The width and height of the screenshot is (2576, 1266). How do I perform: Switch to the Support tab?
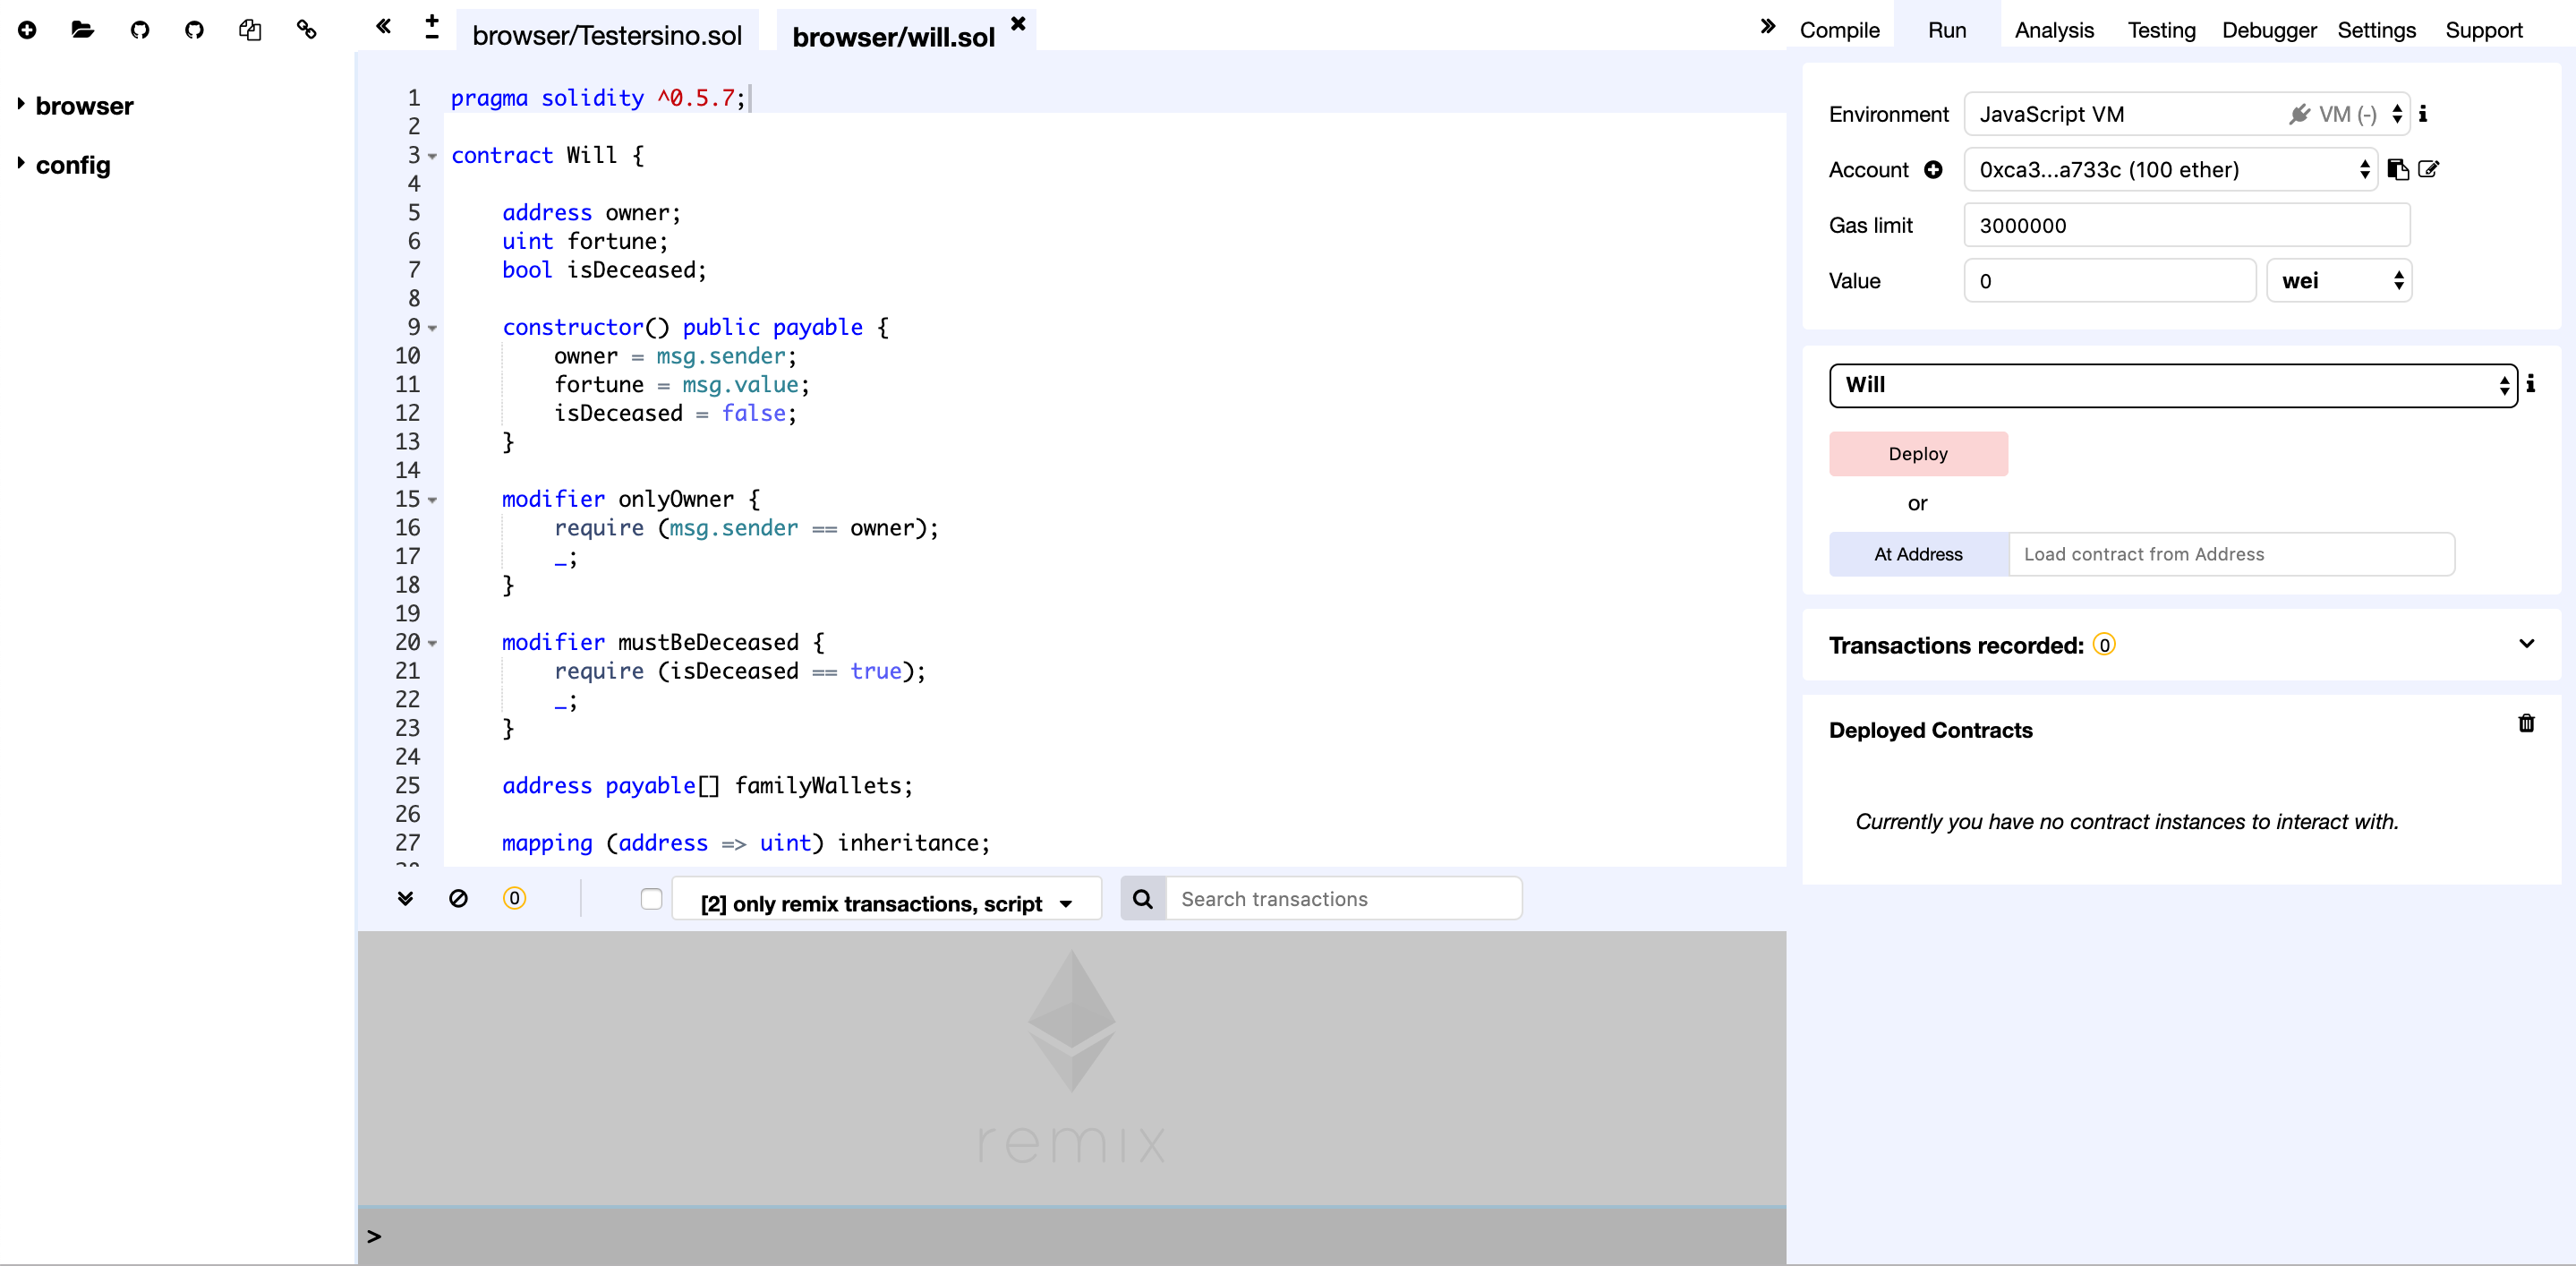pyautogui.click(x=2483, y=30)
